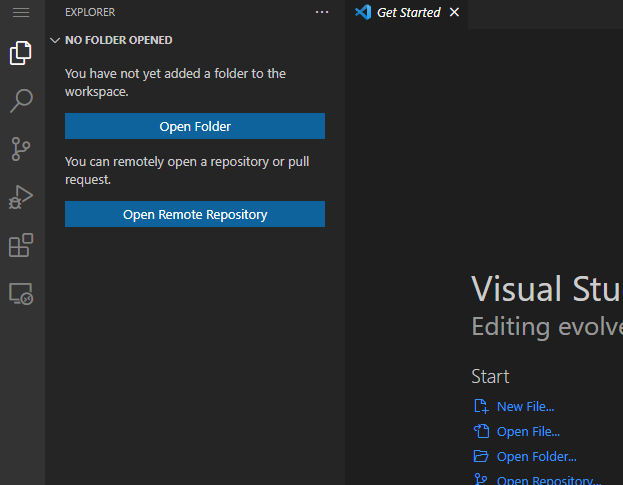Open the Extensions view icon
The height and width of the screenshot is (485, 623).
pos(21,245)
